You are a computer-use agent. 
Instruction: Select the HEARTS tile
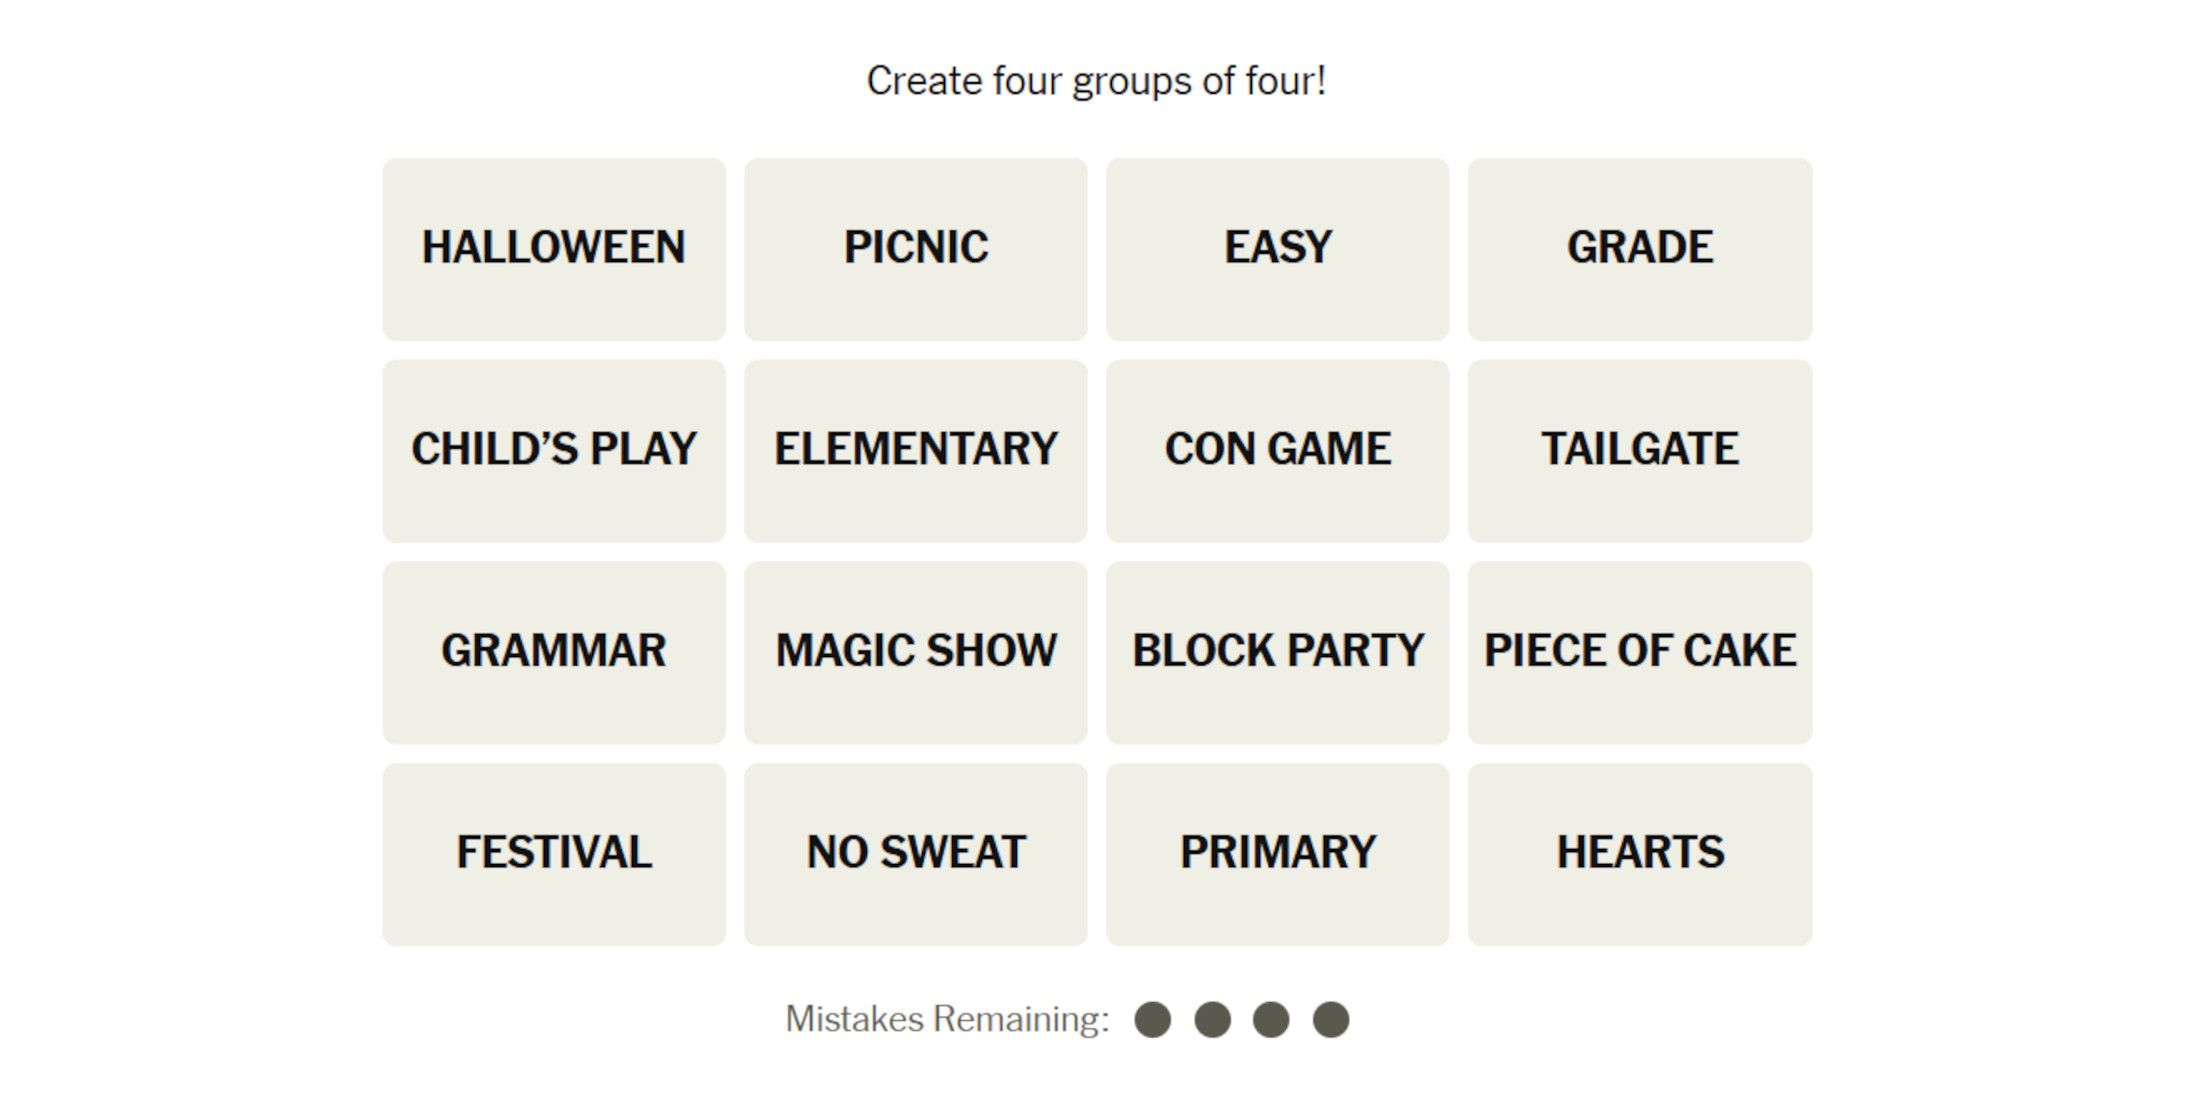[1640, 854]
